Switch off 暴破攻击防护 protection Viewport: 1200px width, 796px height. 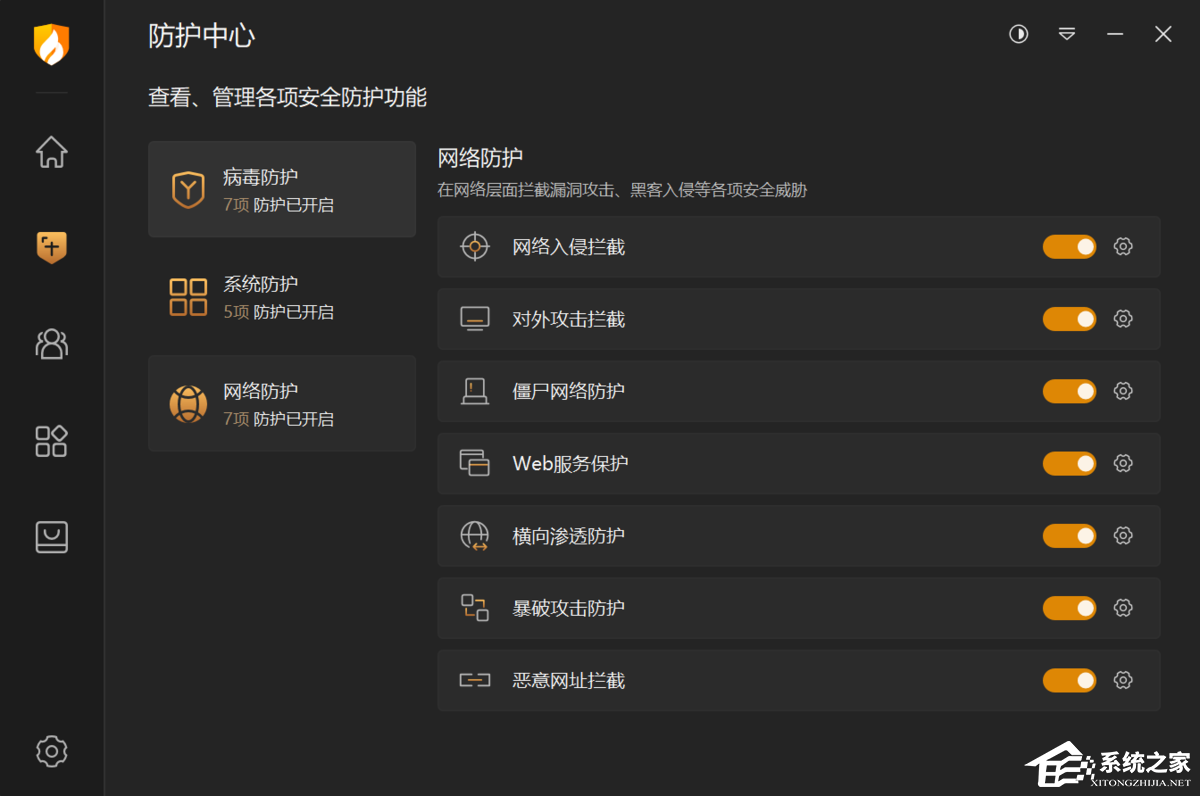(1069, 608)
